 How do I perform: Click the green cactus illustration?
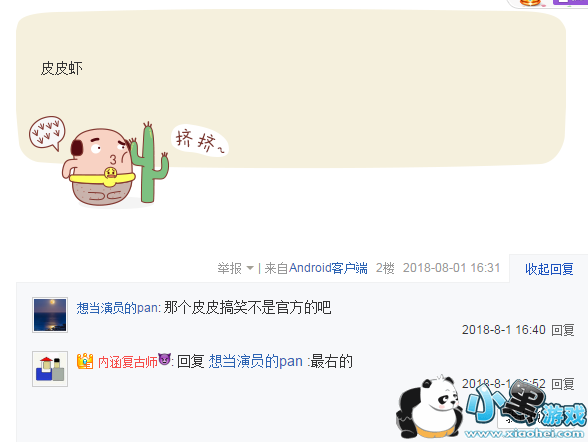tap(150, 162)
